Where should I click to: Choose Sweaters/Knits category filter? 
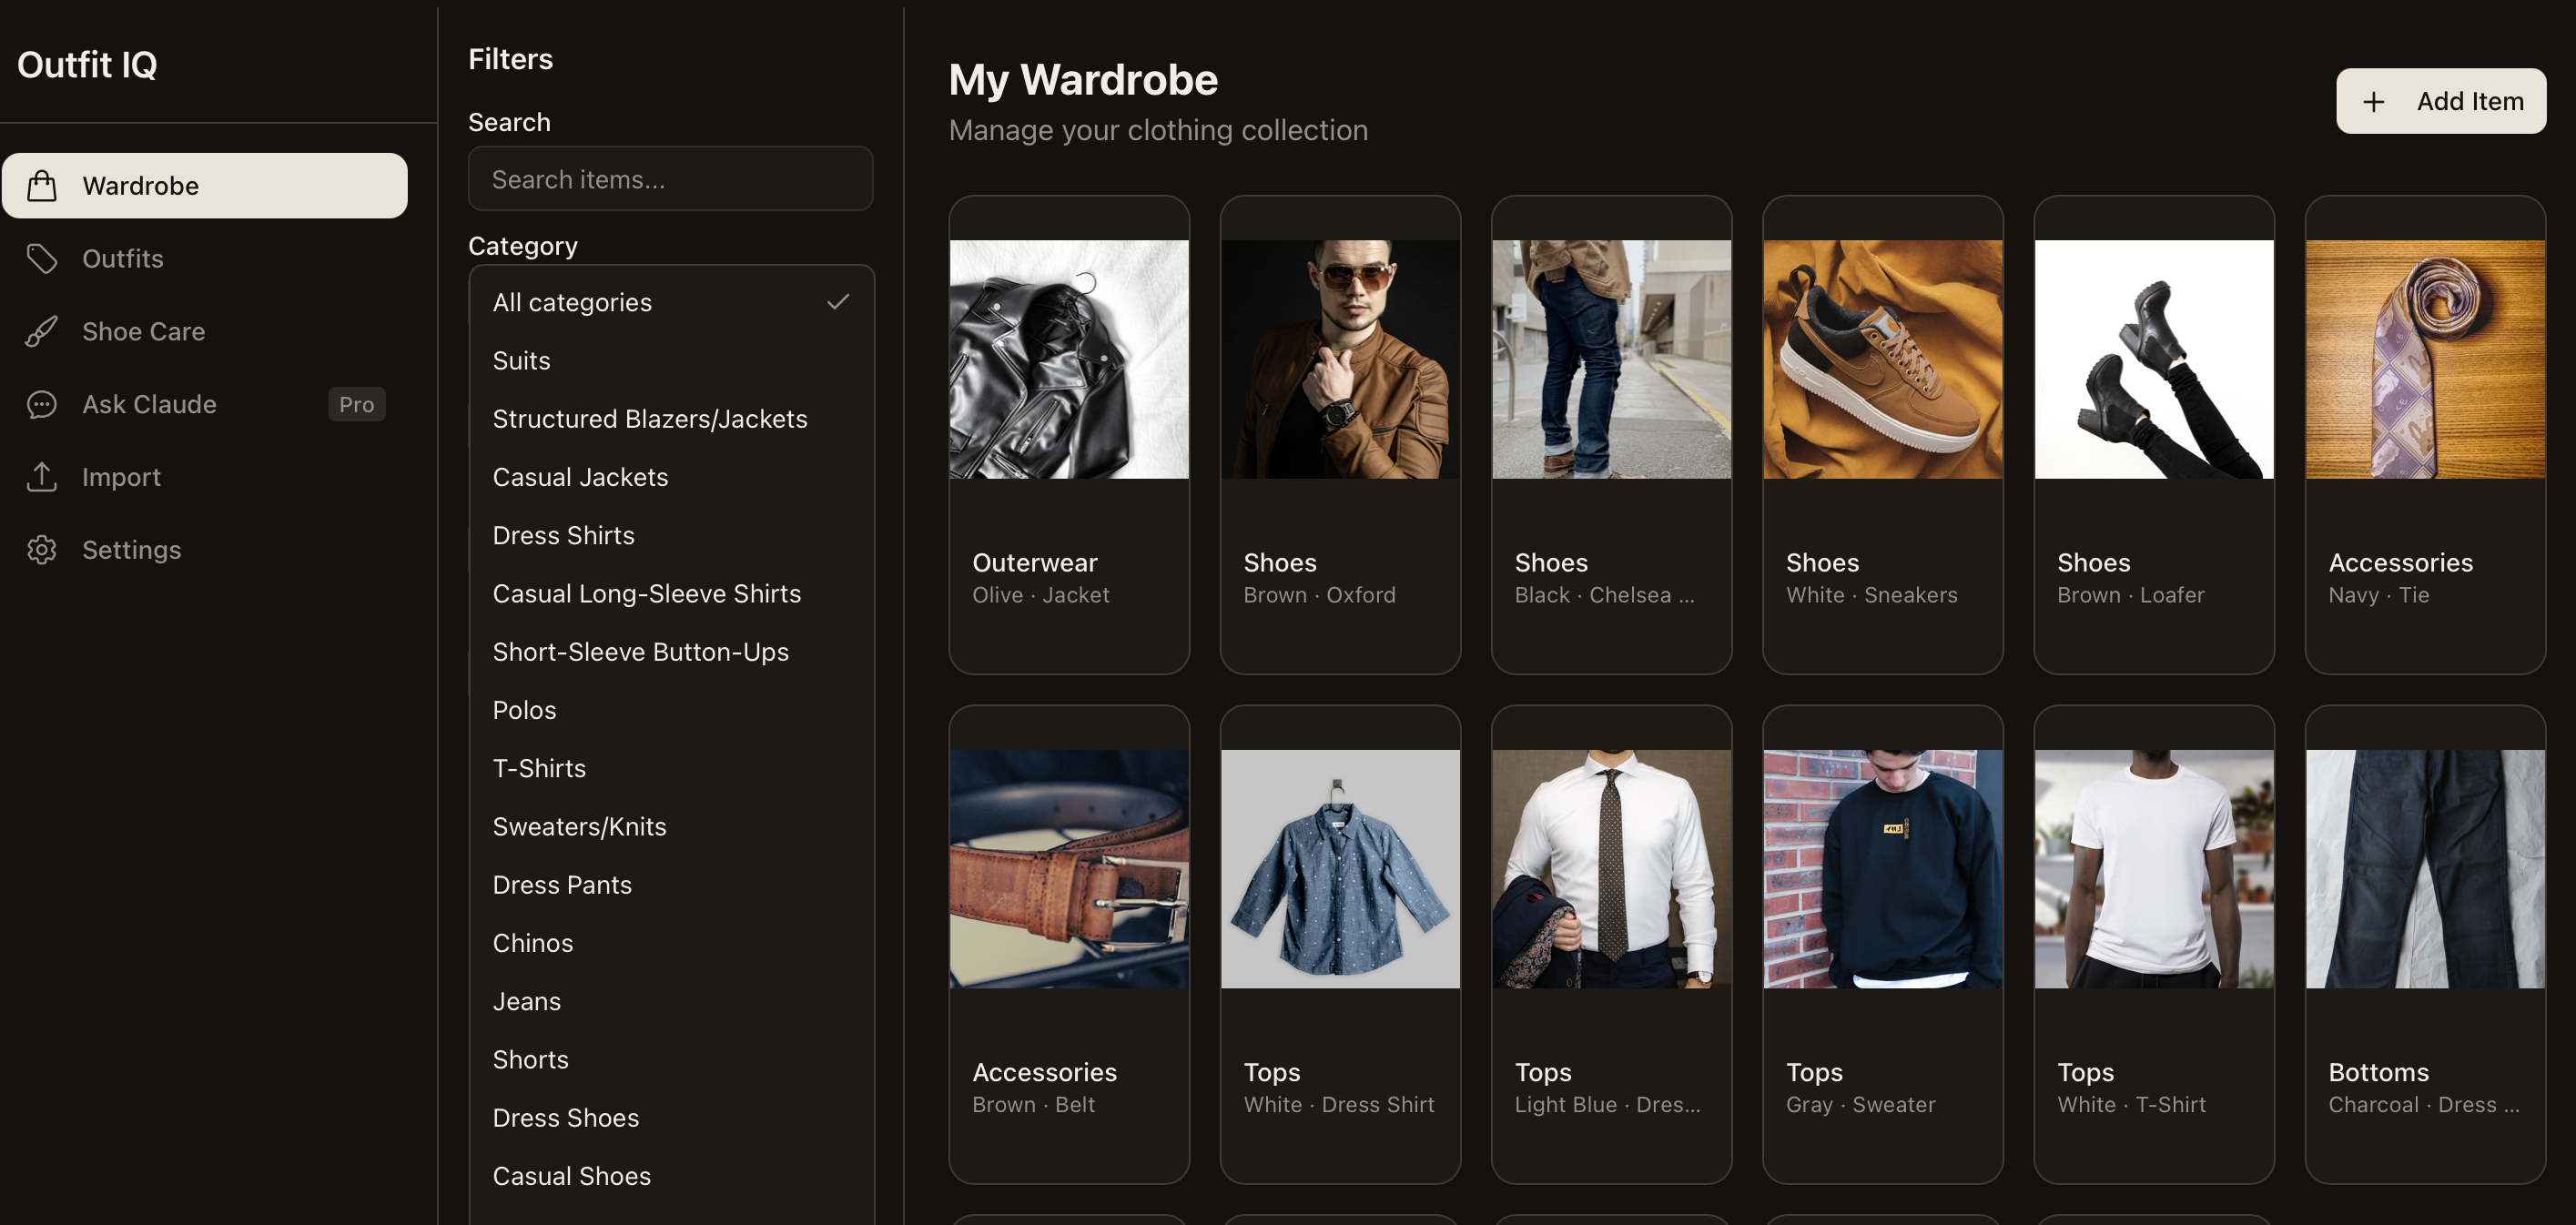pyautogui.click(x=579, y=827)
